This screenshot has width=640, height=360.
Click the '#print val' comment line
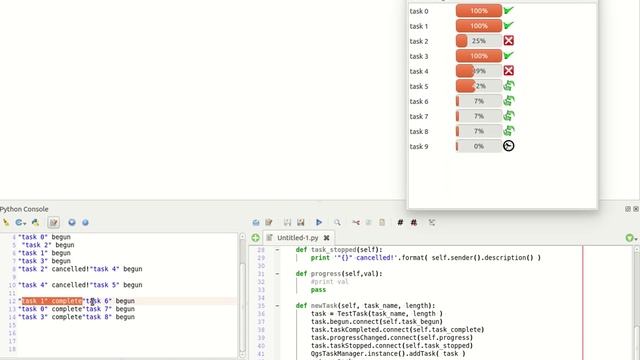tap(329, 282)
